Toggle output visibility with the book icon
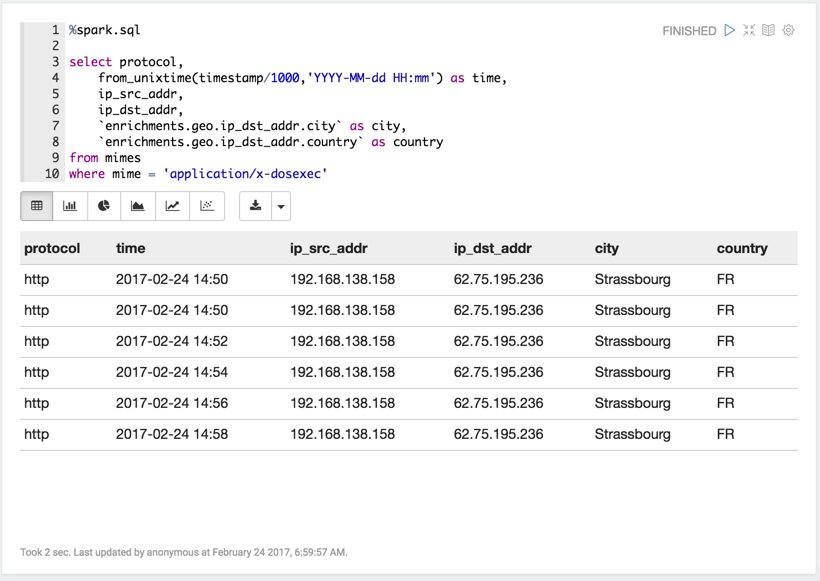Screen dimensions: 820x581 (768, 30)
